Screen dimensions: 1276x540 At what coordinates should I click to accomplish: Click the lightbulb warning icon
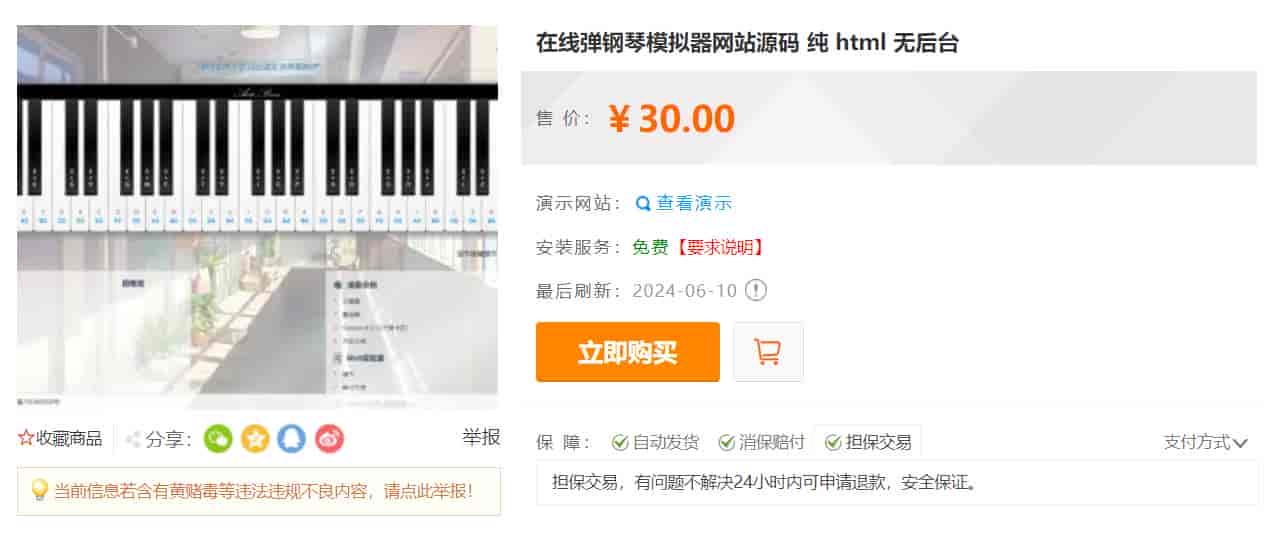[x=39, y=490]
